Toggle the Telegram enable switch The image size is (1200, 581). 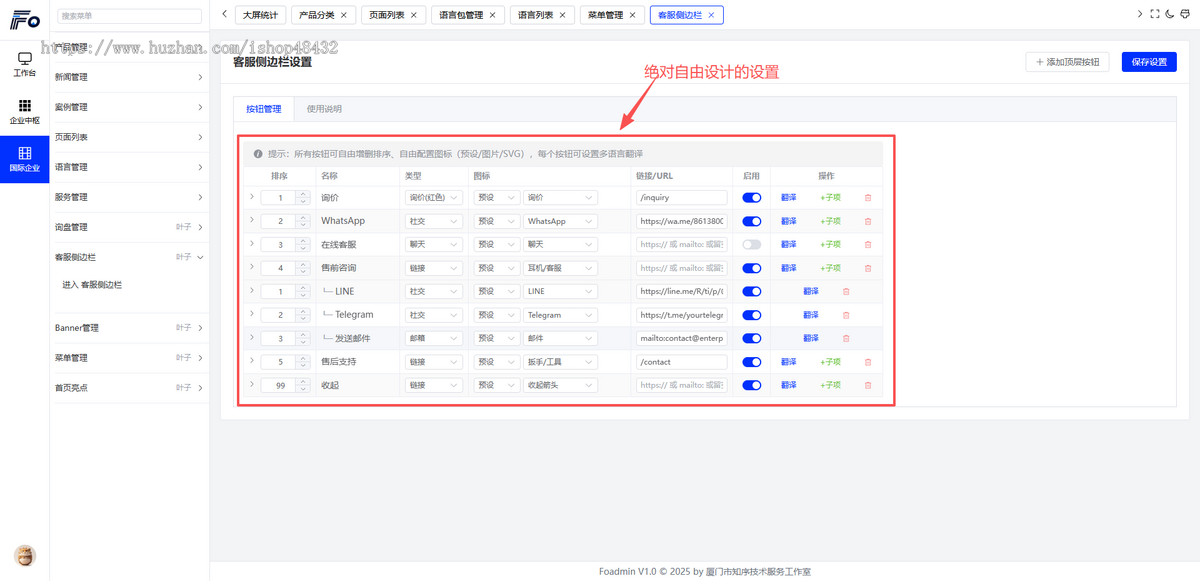point(752,315)
